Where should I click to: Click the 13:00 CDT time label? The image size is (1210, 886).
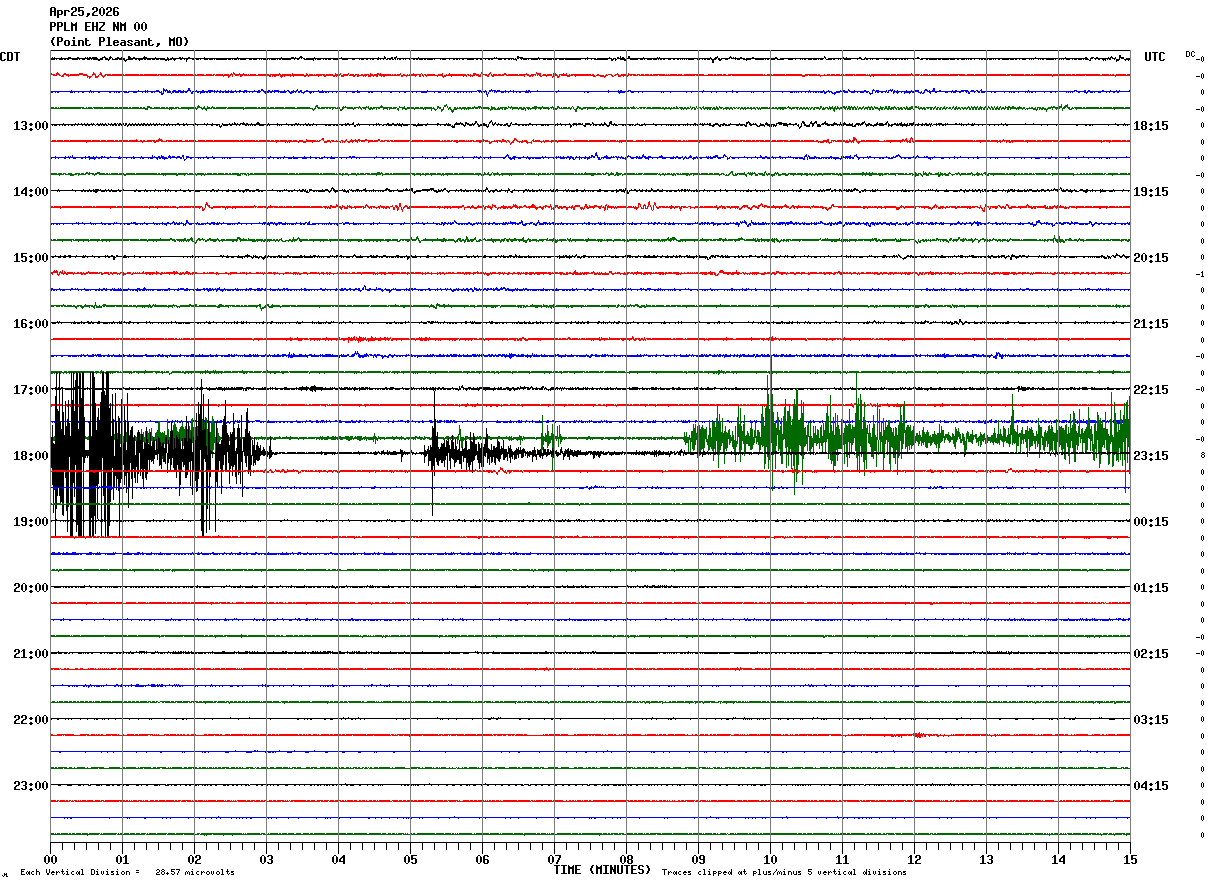30,126
